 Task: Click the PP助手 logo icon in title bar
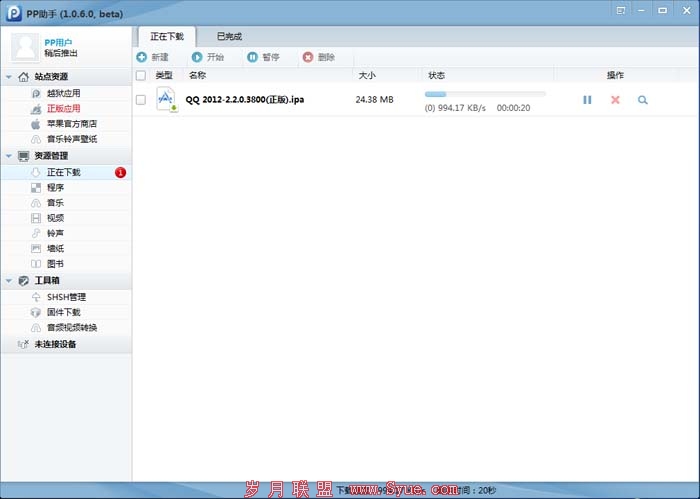(14, 13)
